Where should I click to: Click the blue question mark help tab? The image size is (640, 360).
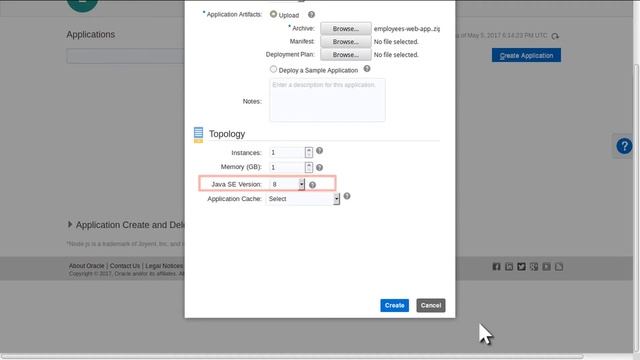coord(624,146)
